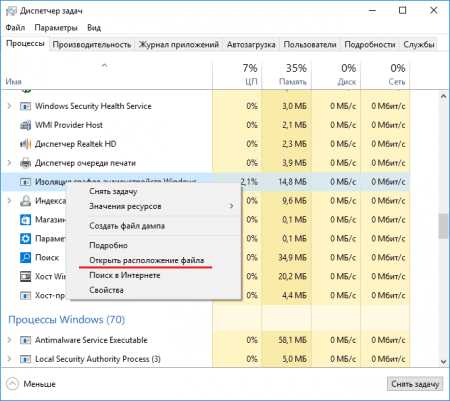
Task: Switch to the Производительность tab
Action: tap(92, 44)
